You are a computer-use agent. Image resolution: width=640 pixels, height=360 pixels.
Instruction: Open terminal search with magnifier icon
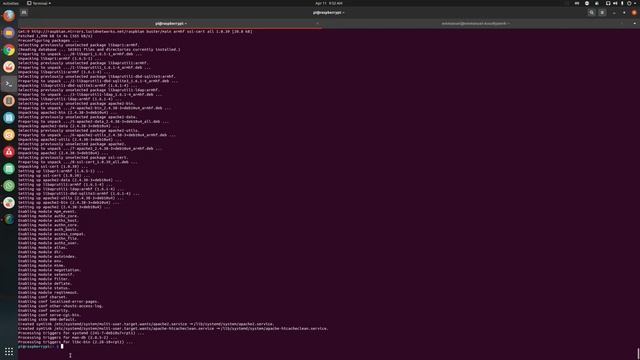(x=591, y=13)
